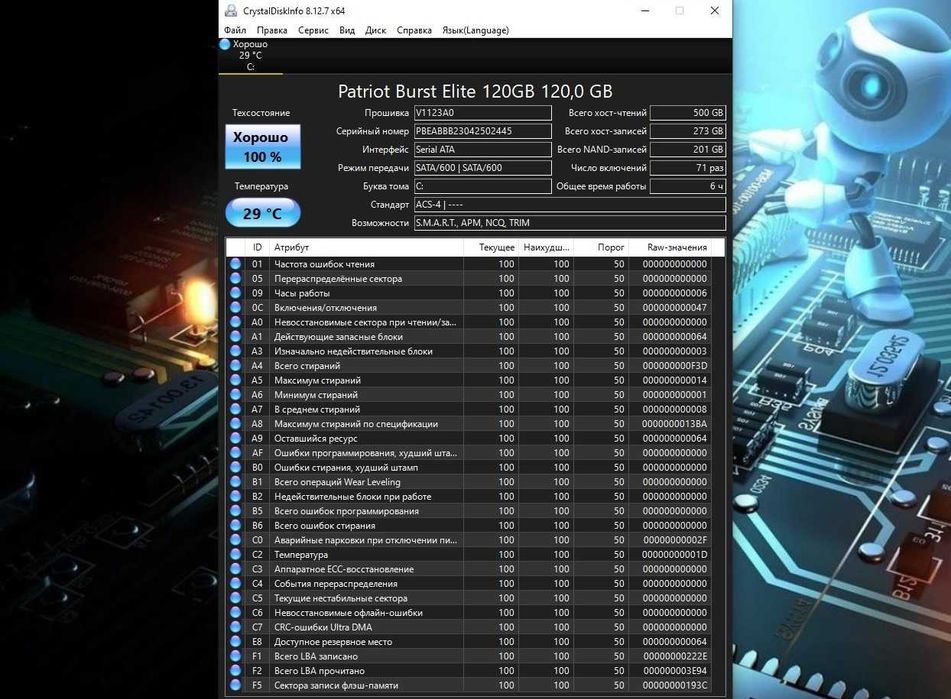Click status icon for Сектора записи флэш-памяти row
This screenshot has width=951, height=699.
pyautogui.click(x=235, y=686)
